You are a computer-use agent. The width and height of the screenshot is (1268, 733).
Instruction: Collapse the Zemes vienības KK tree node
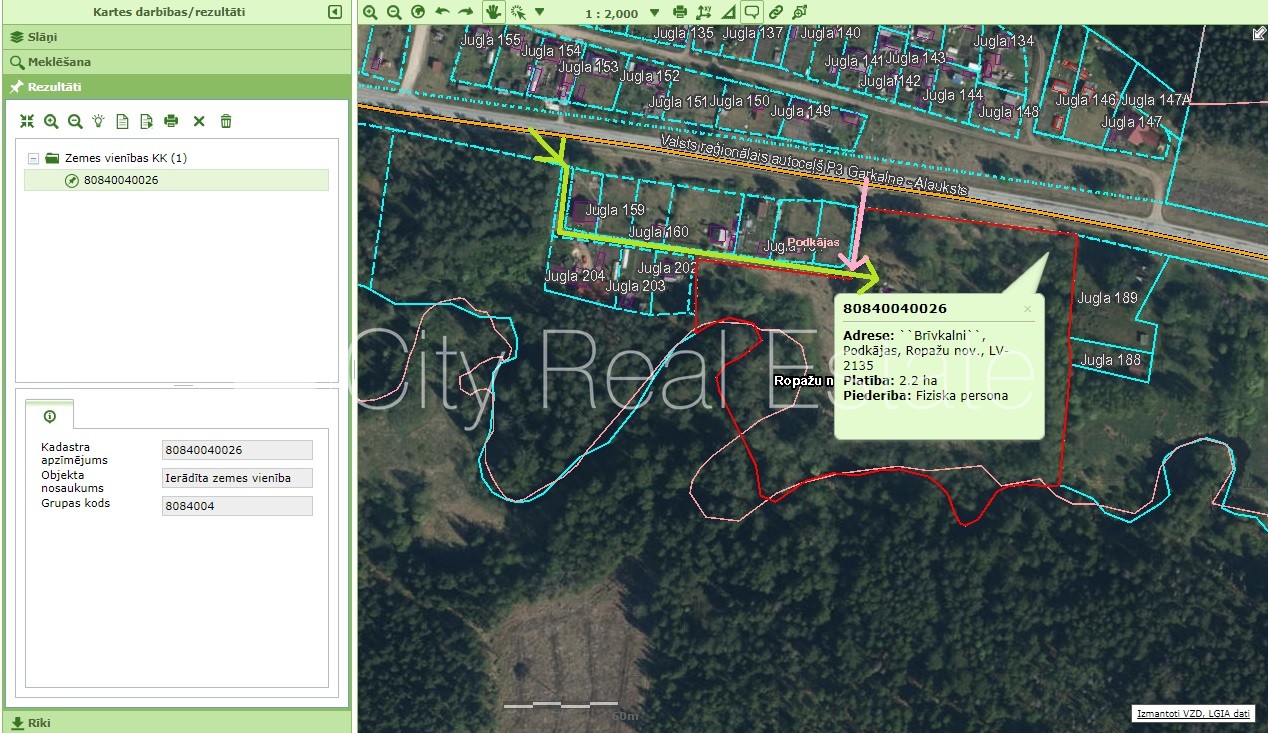[x=33, y=158]
